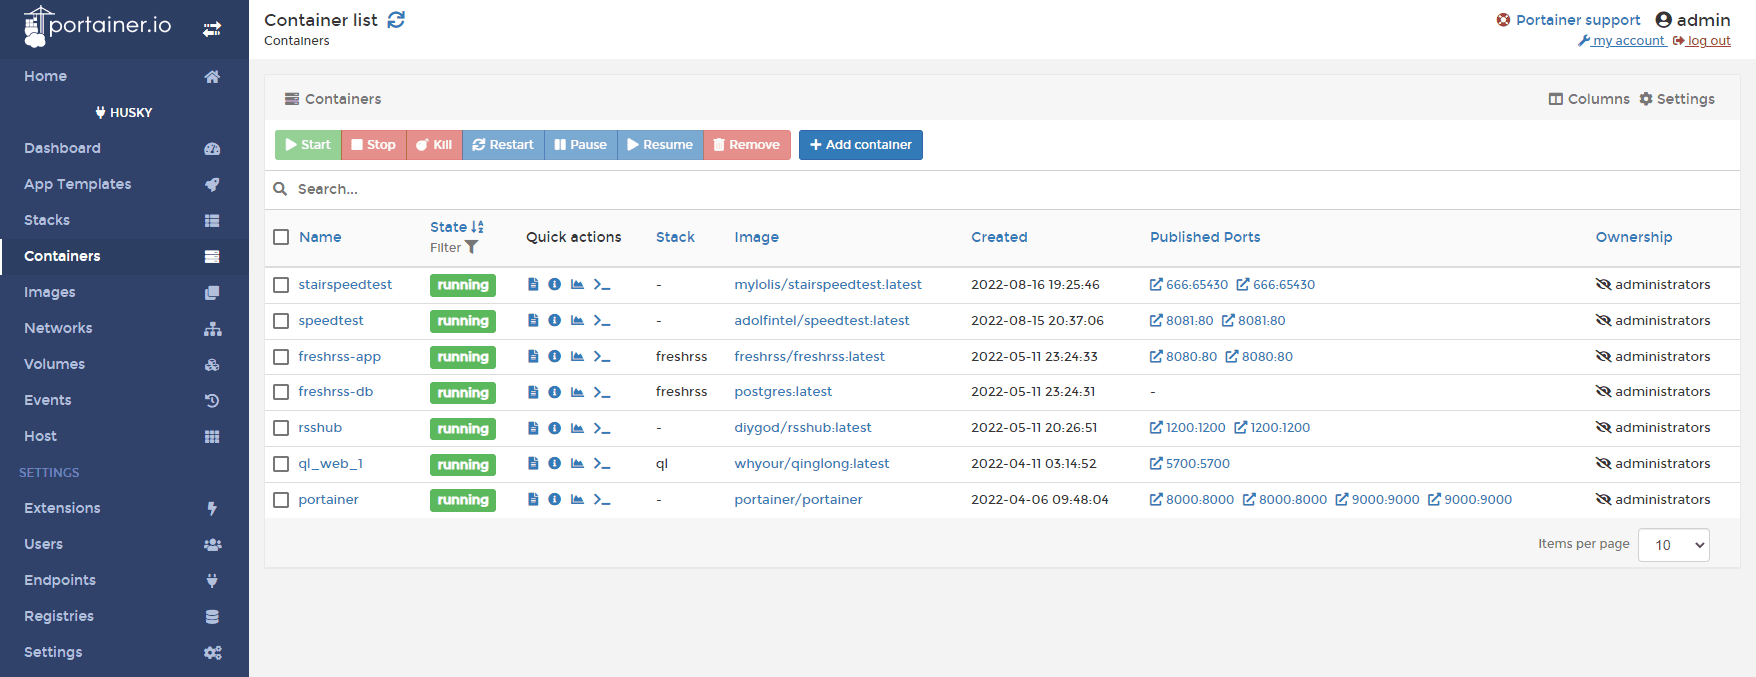
Task: Open Endpoints in the sidebar
Action: (124, 580)
